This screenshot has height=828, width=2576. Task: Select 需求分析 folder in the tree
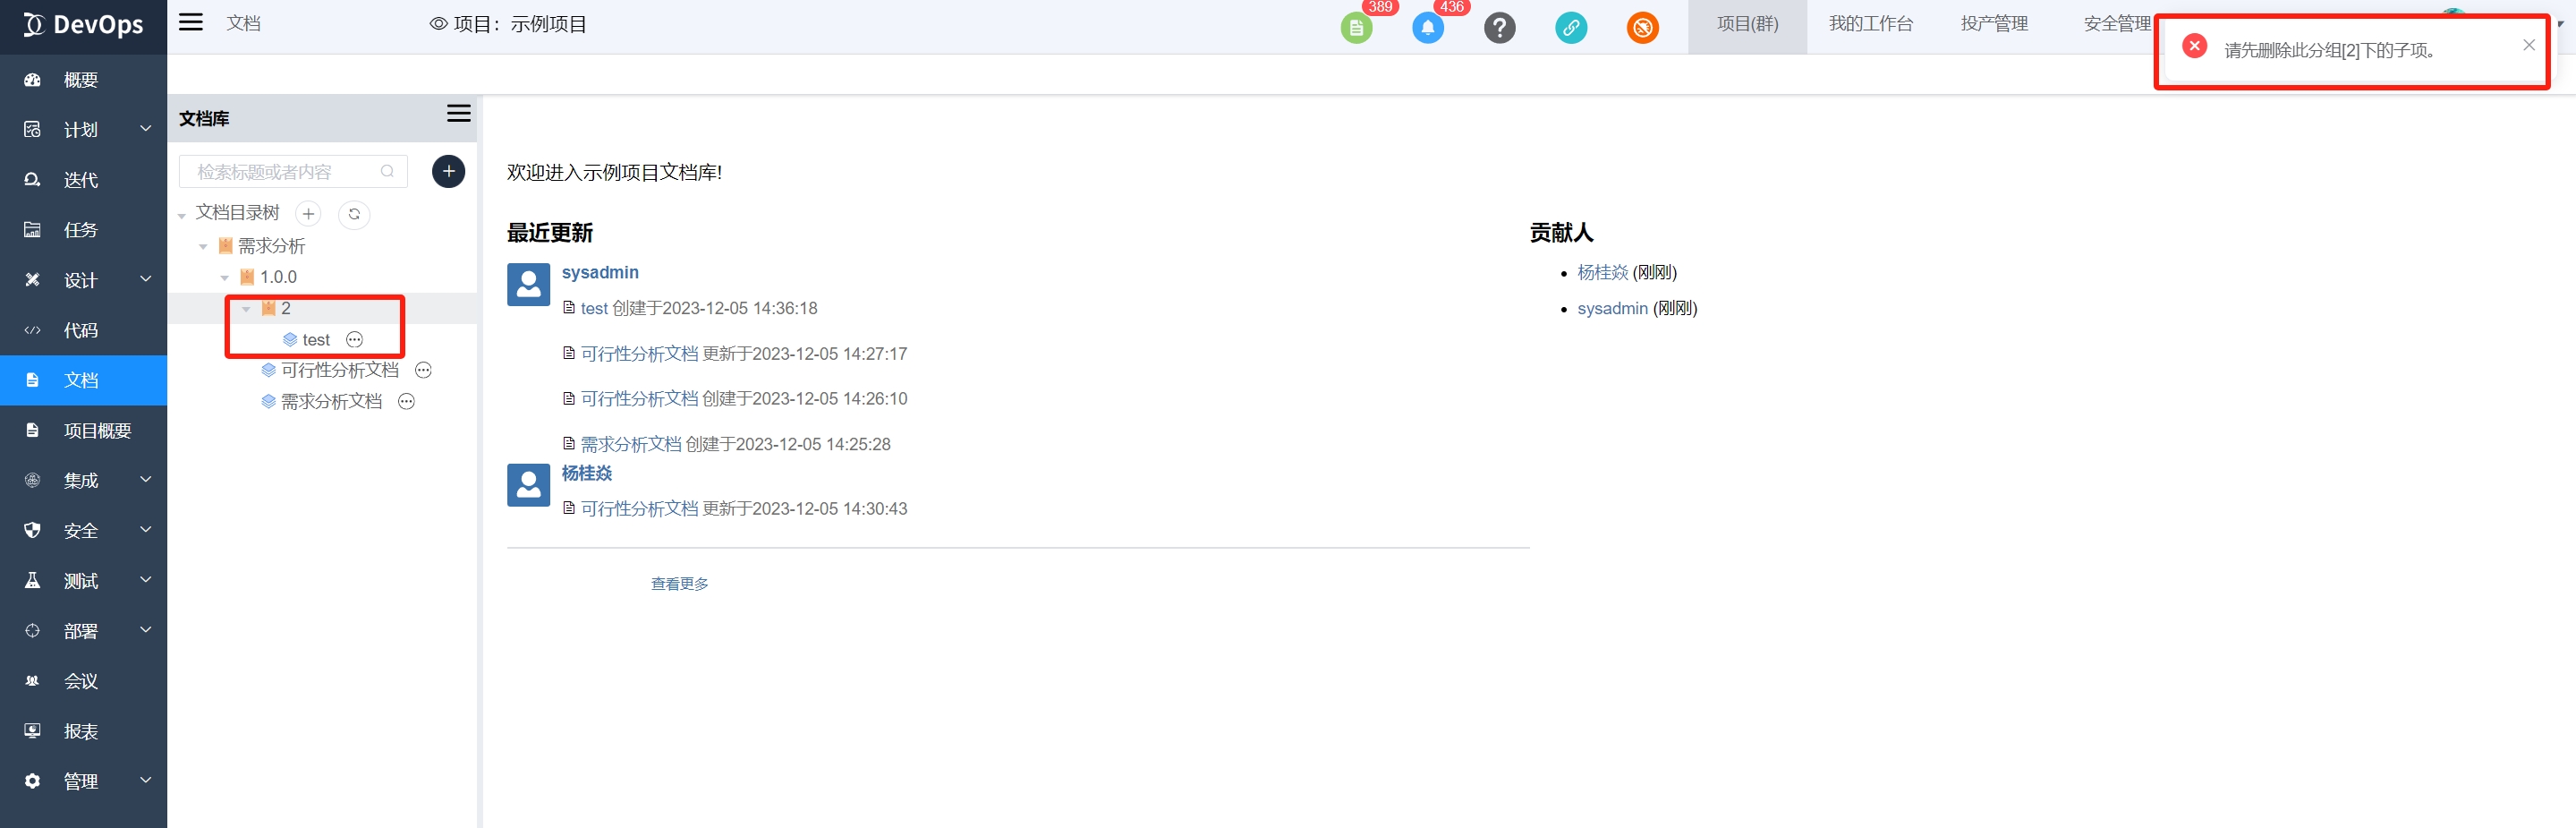point(271,246)
